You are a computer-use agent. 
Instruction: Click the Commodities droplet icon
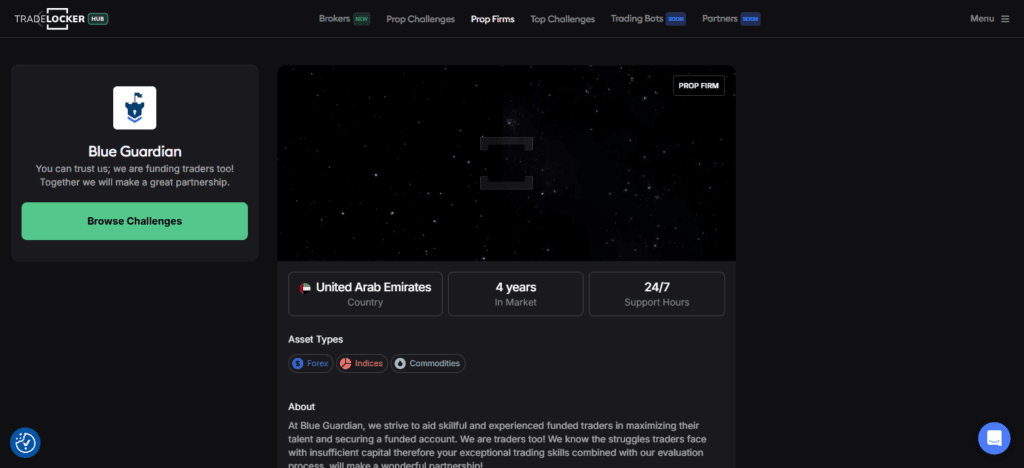(x=400, y=364)
